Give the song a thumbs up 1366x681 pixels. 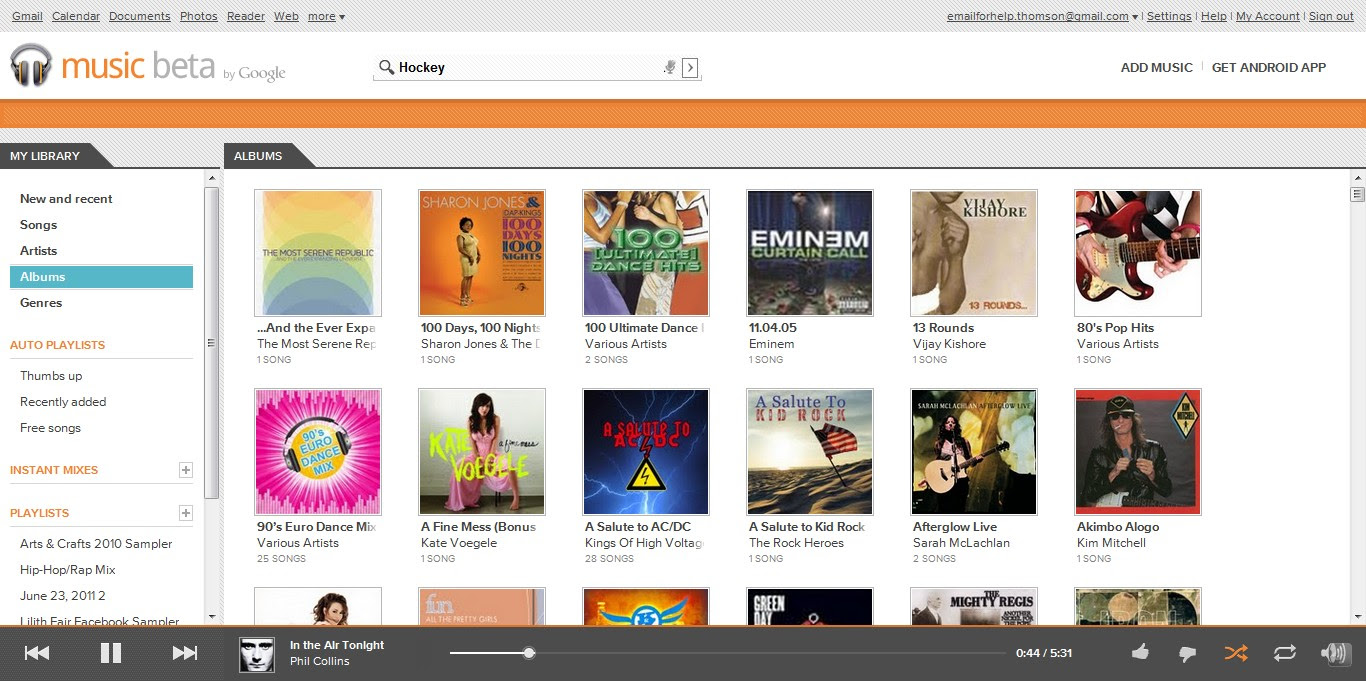[x=1140, y=653]
